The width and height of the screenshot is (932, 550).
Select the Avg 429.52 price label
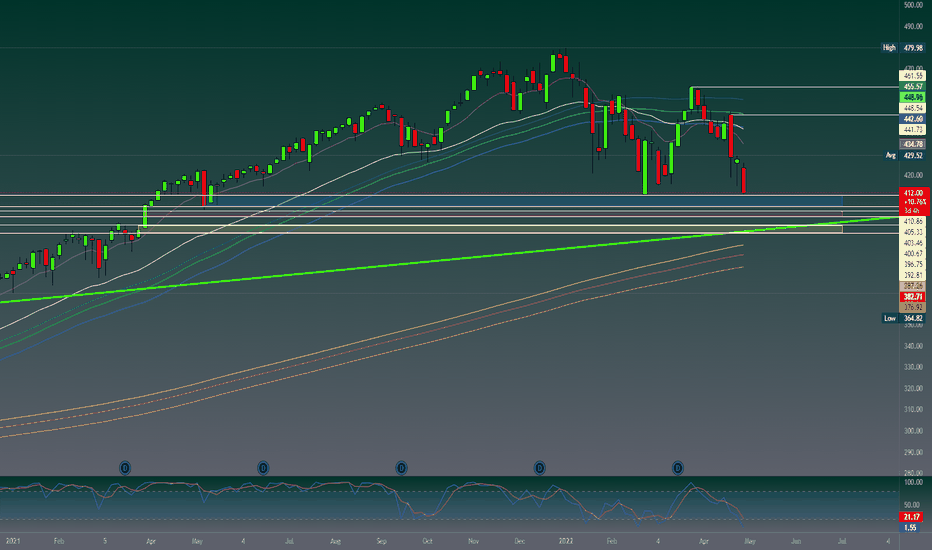[904, 155]
